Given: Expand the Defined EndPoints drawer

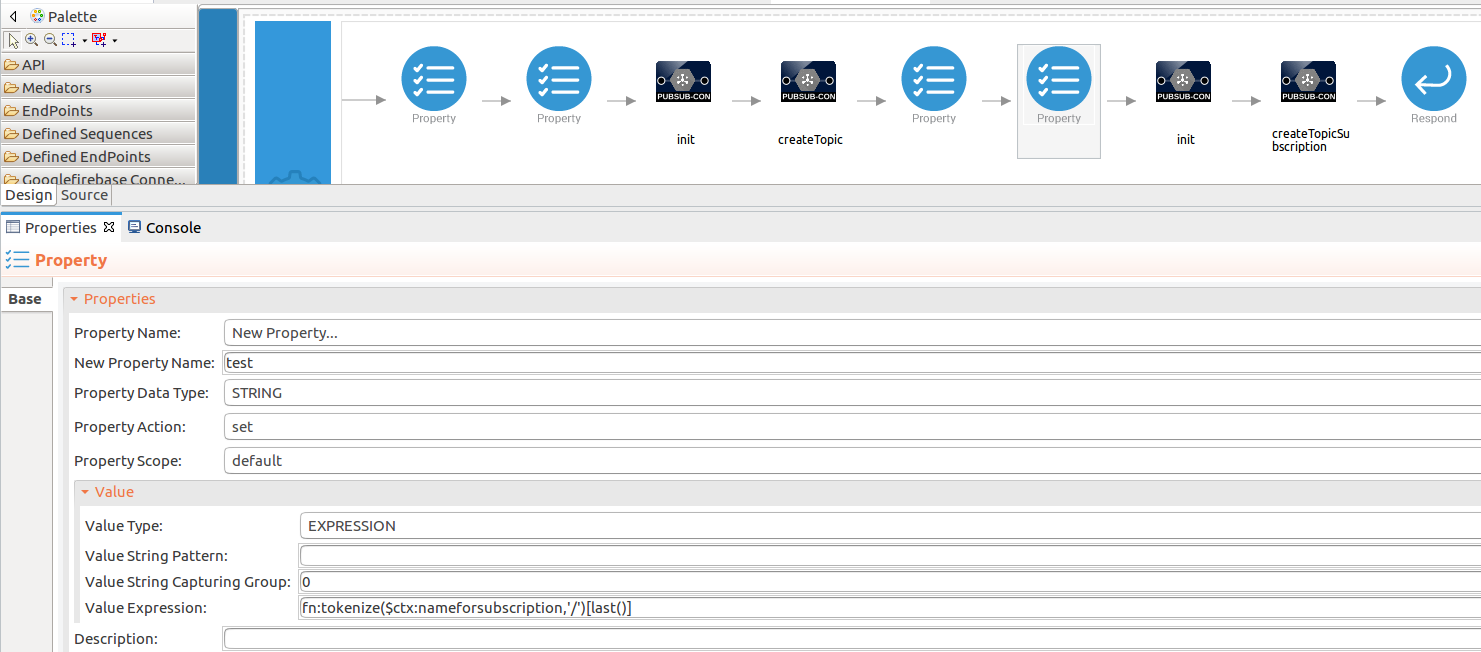Looking at the screenshot, I should (x=98, y=157).
